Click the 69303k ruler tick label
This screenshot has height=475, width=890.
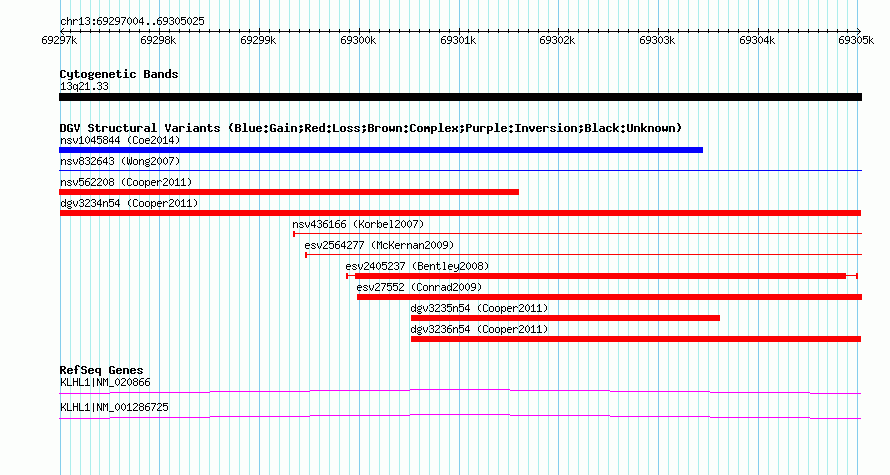pyautogui.click(x=657, y=41)
